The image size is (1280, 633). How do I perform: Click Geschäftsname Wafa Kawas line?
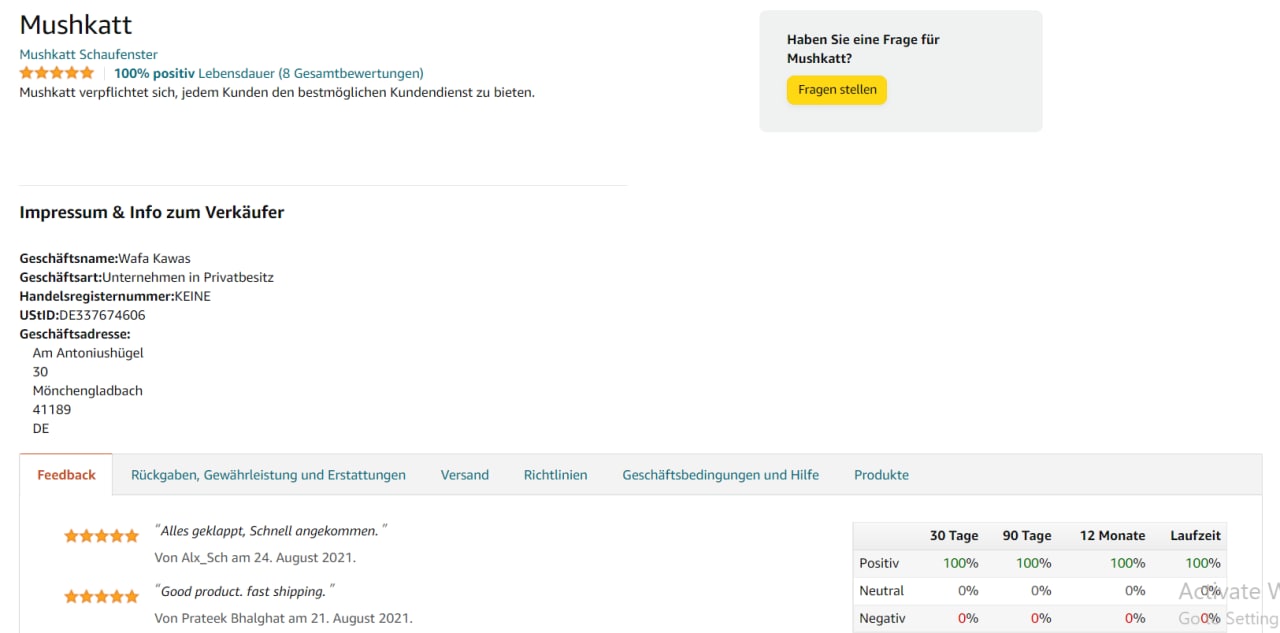tap(105, 258)
